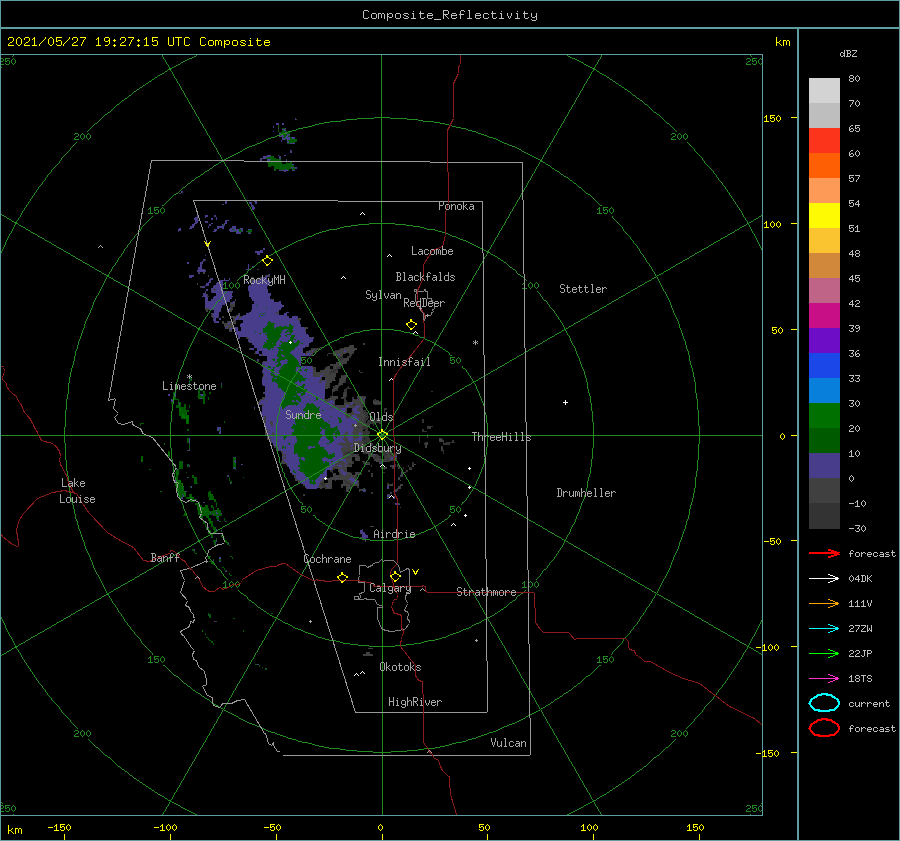900x841 pixels.
Task: Select the Didsbury label on the map
Action: click(377, 448)
